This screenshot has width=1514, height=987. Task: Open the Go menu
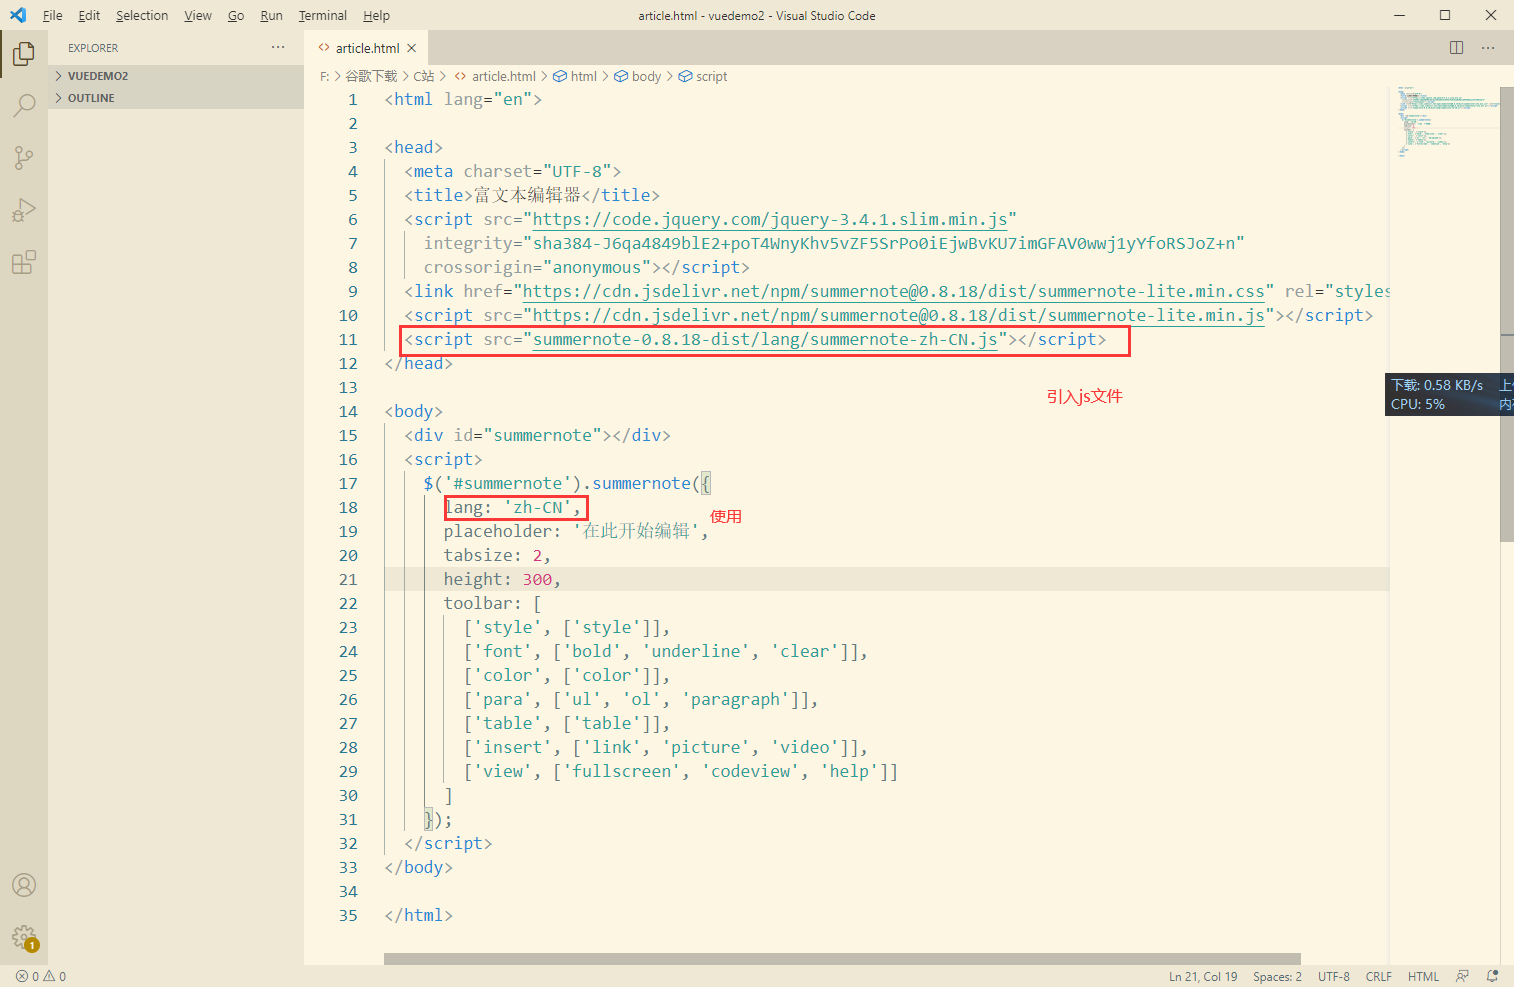coord(236,15)
